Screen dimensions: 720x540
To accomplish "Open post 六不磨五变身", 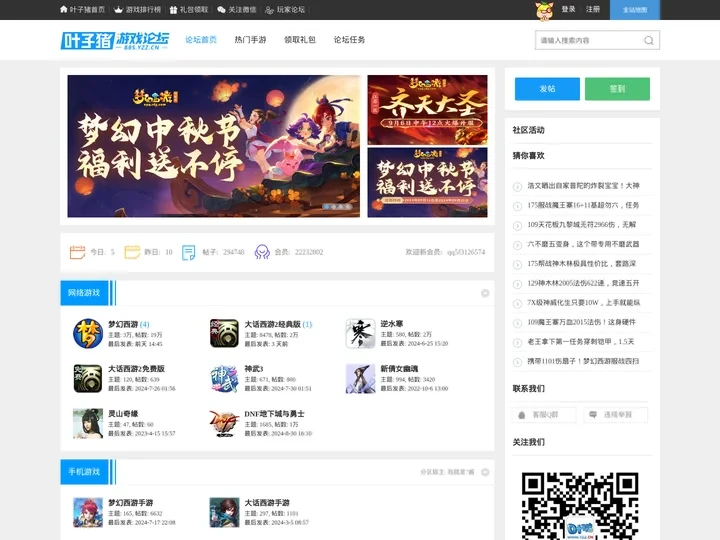I will (583, 244).
